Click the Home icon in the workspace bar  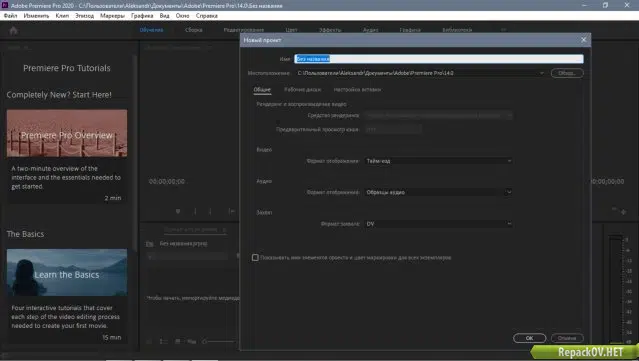[x=13, y=31]
